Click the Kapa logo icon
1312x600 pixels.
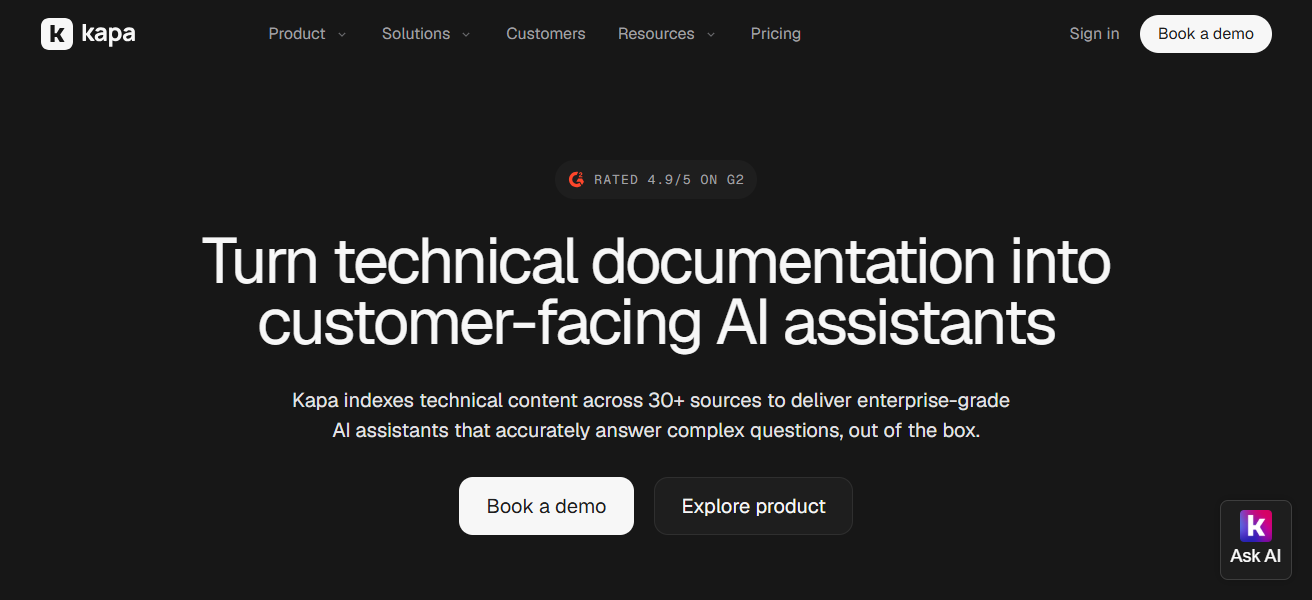pos(57,34)
